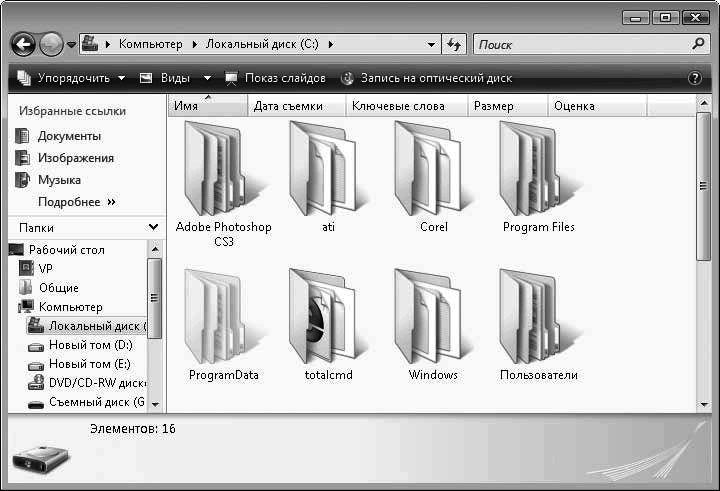Refresh the folder view

[x=454, y=45]
